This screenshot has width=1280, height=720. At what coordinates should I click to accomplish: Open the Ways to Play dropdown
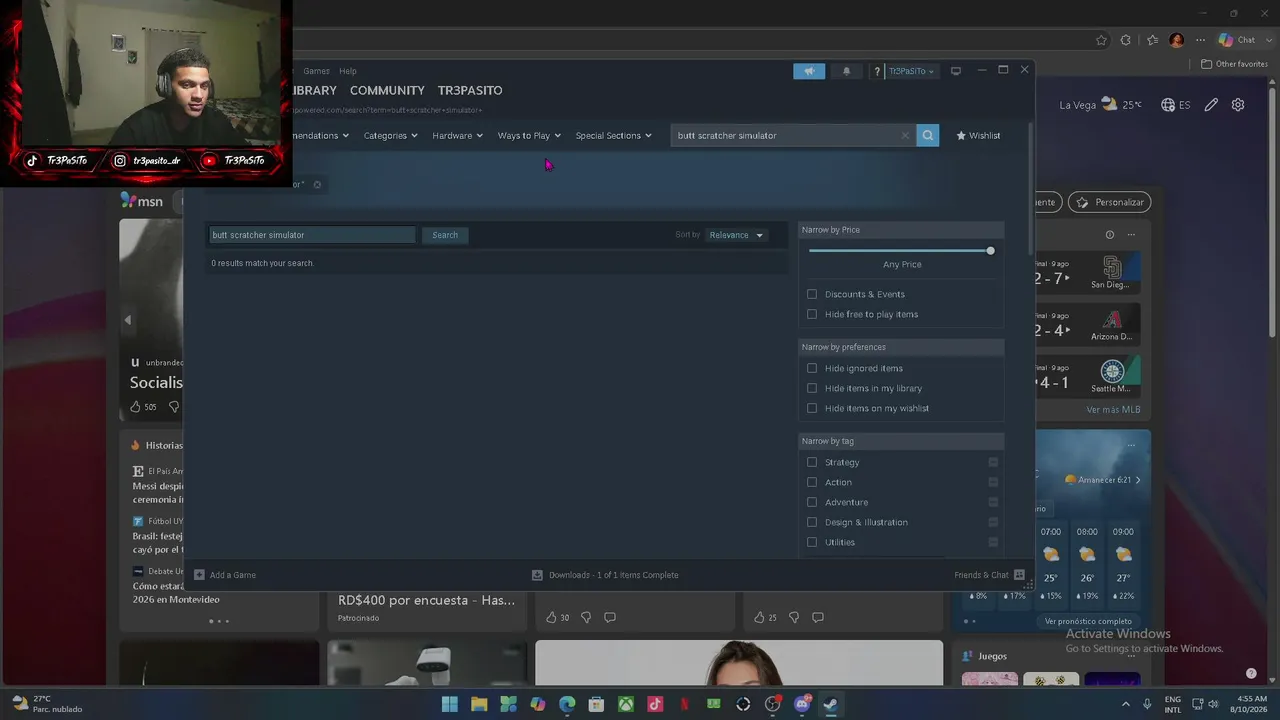[529, 135]
